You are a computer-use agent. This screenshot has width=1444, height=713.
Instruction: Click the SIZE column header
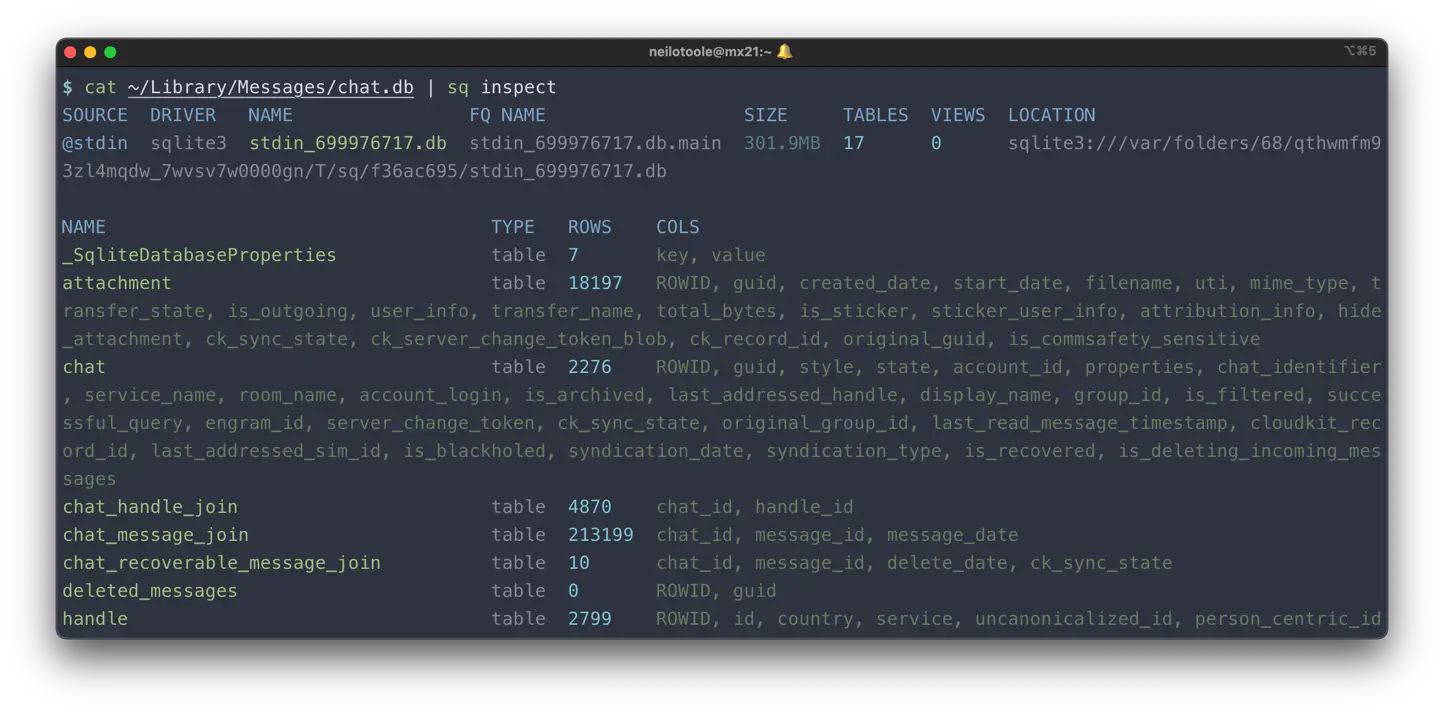765,115
